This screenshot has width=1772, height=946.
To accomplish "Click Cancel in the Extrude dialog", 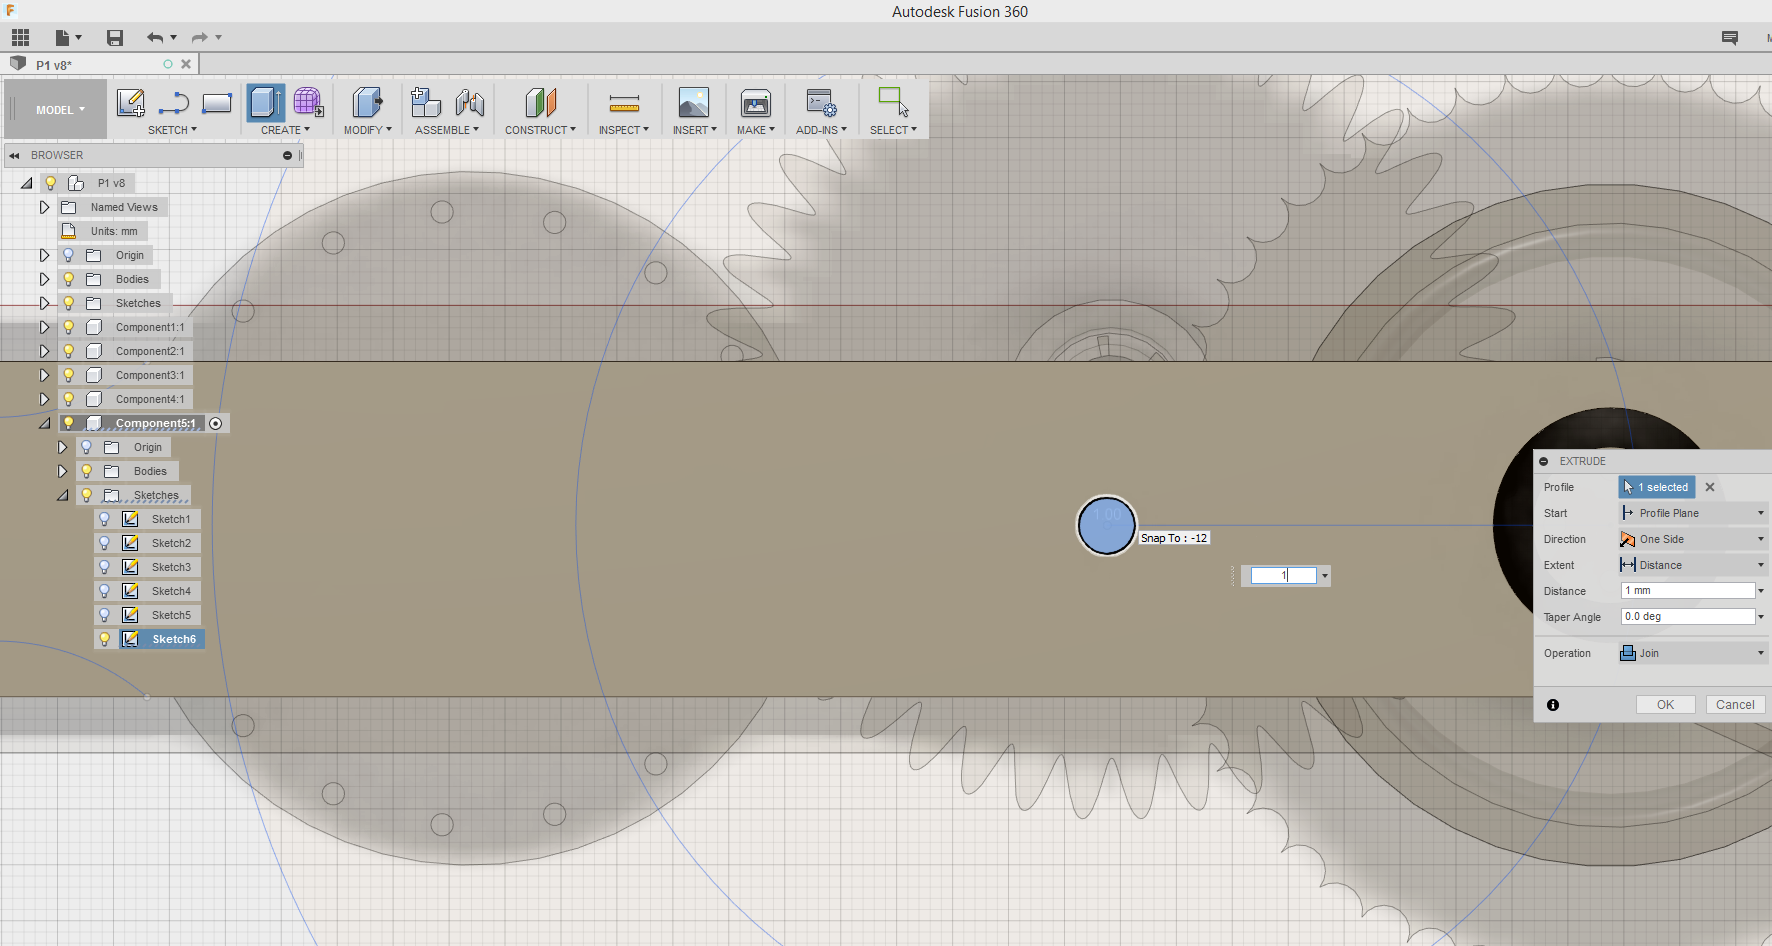I will pos(1735,705).
